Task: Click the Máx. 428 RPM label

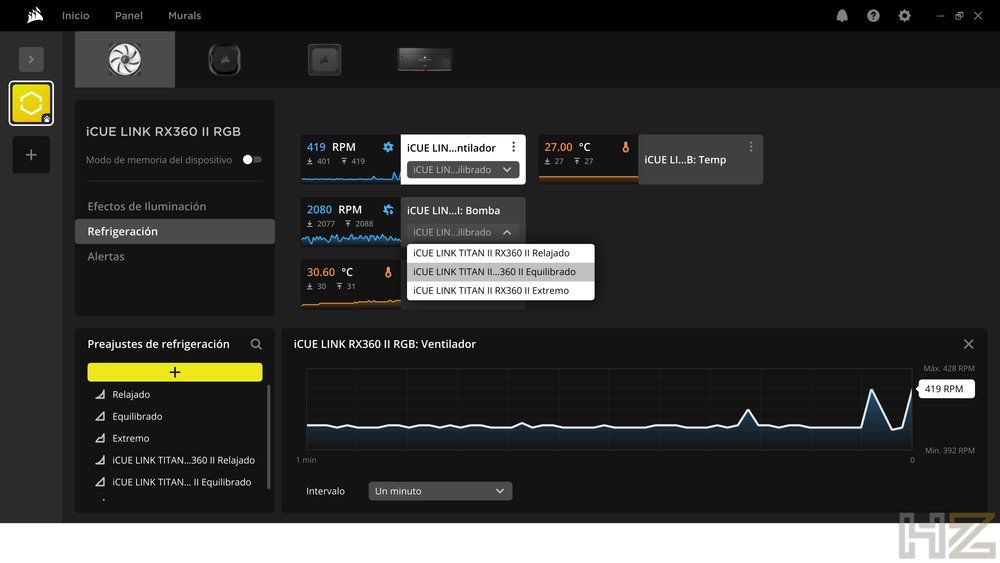Action: point(949,369)
